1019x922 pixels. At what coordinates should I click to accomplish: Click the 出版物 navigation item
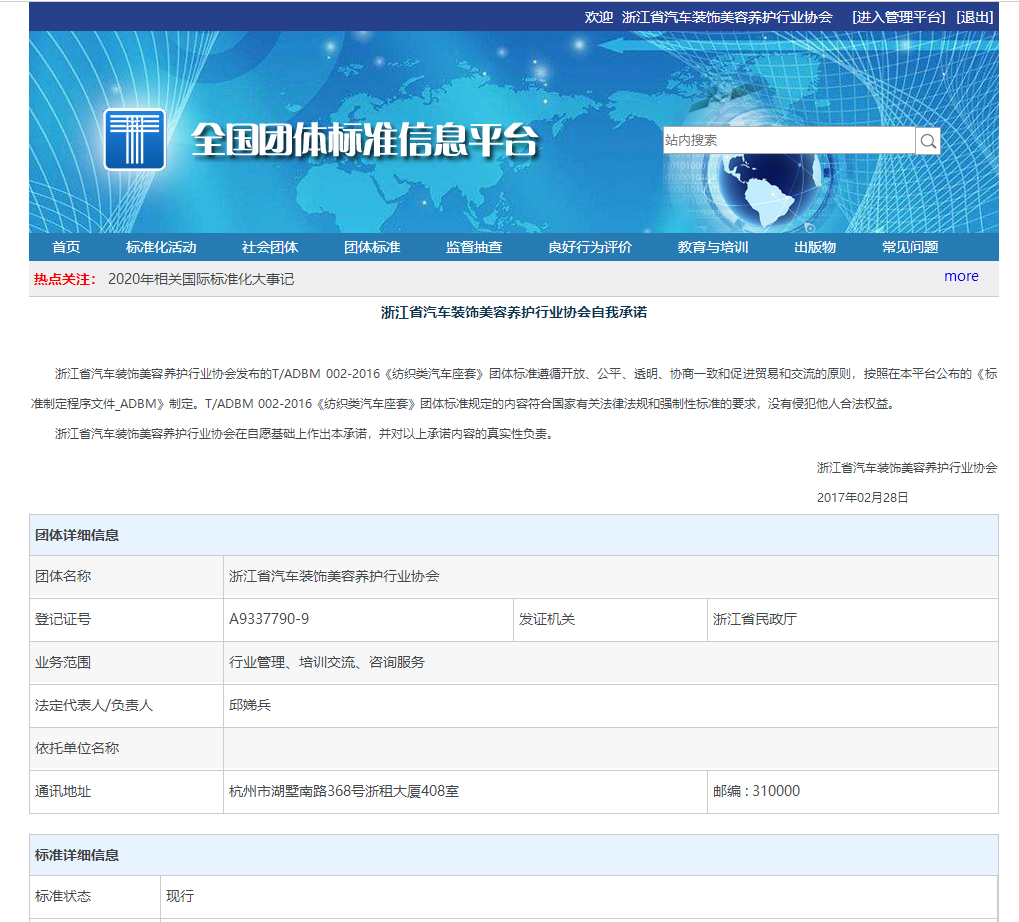pyautogui.click(x=814, y=246)
